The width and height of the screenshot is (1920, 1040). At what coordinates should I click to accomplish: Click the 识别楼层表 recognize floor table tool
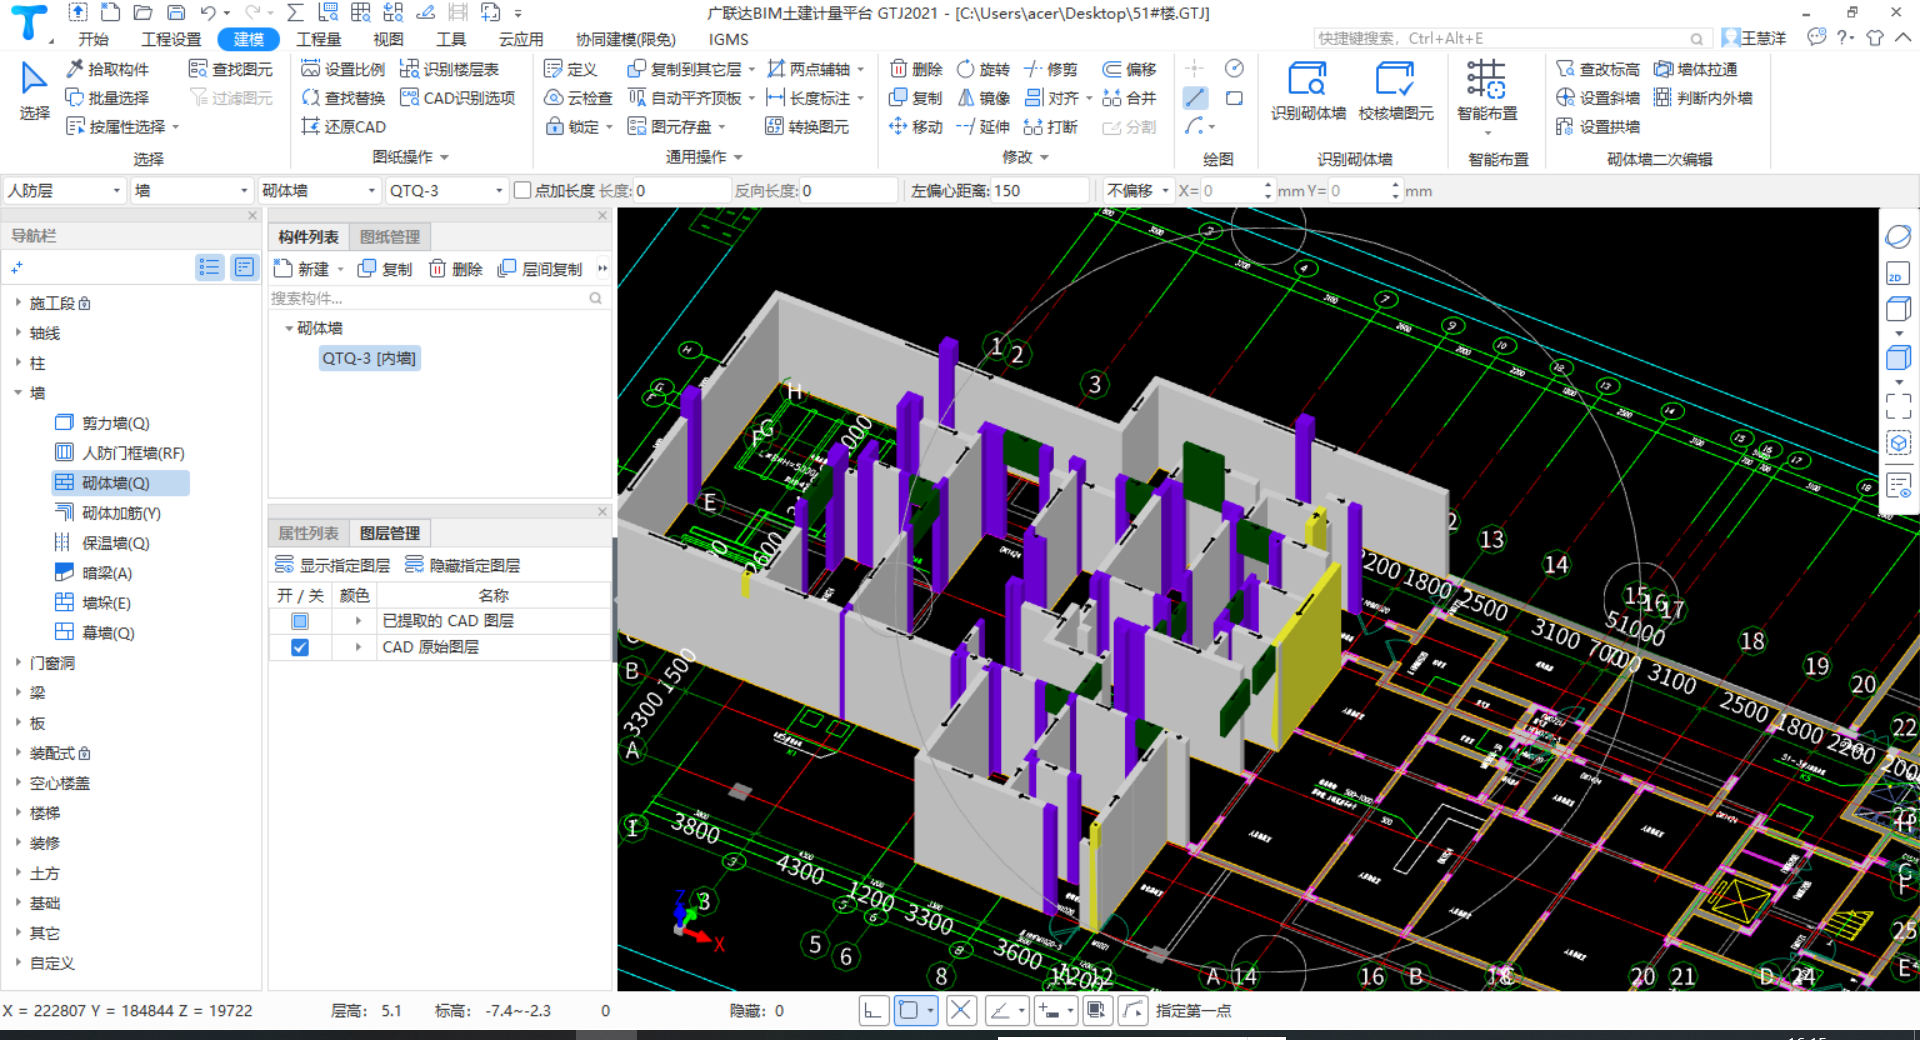(449, 69)
